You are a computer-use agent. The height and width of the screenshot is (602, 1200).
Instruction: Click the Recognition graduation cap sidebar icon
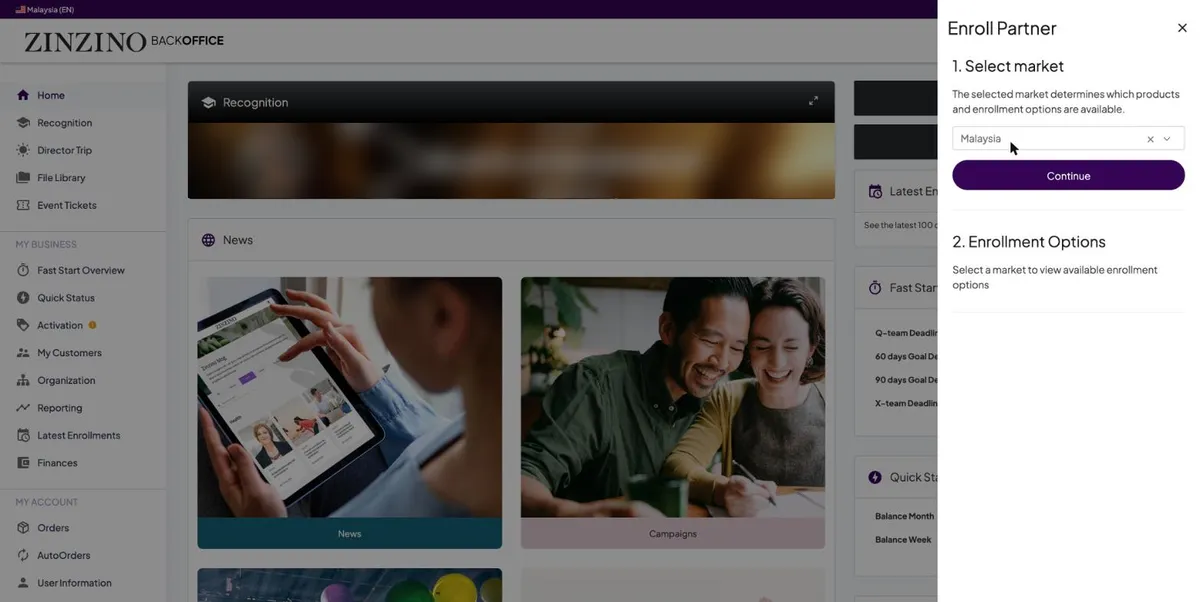pyautogui.click(x=23, y=123)
